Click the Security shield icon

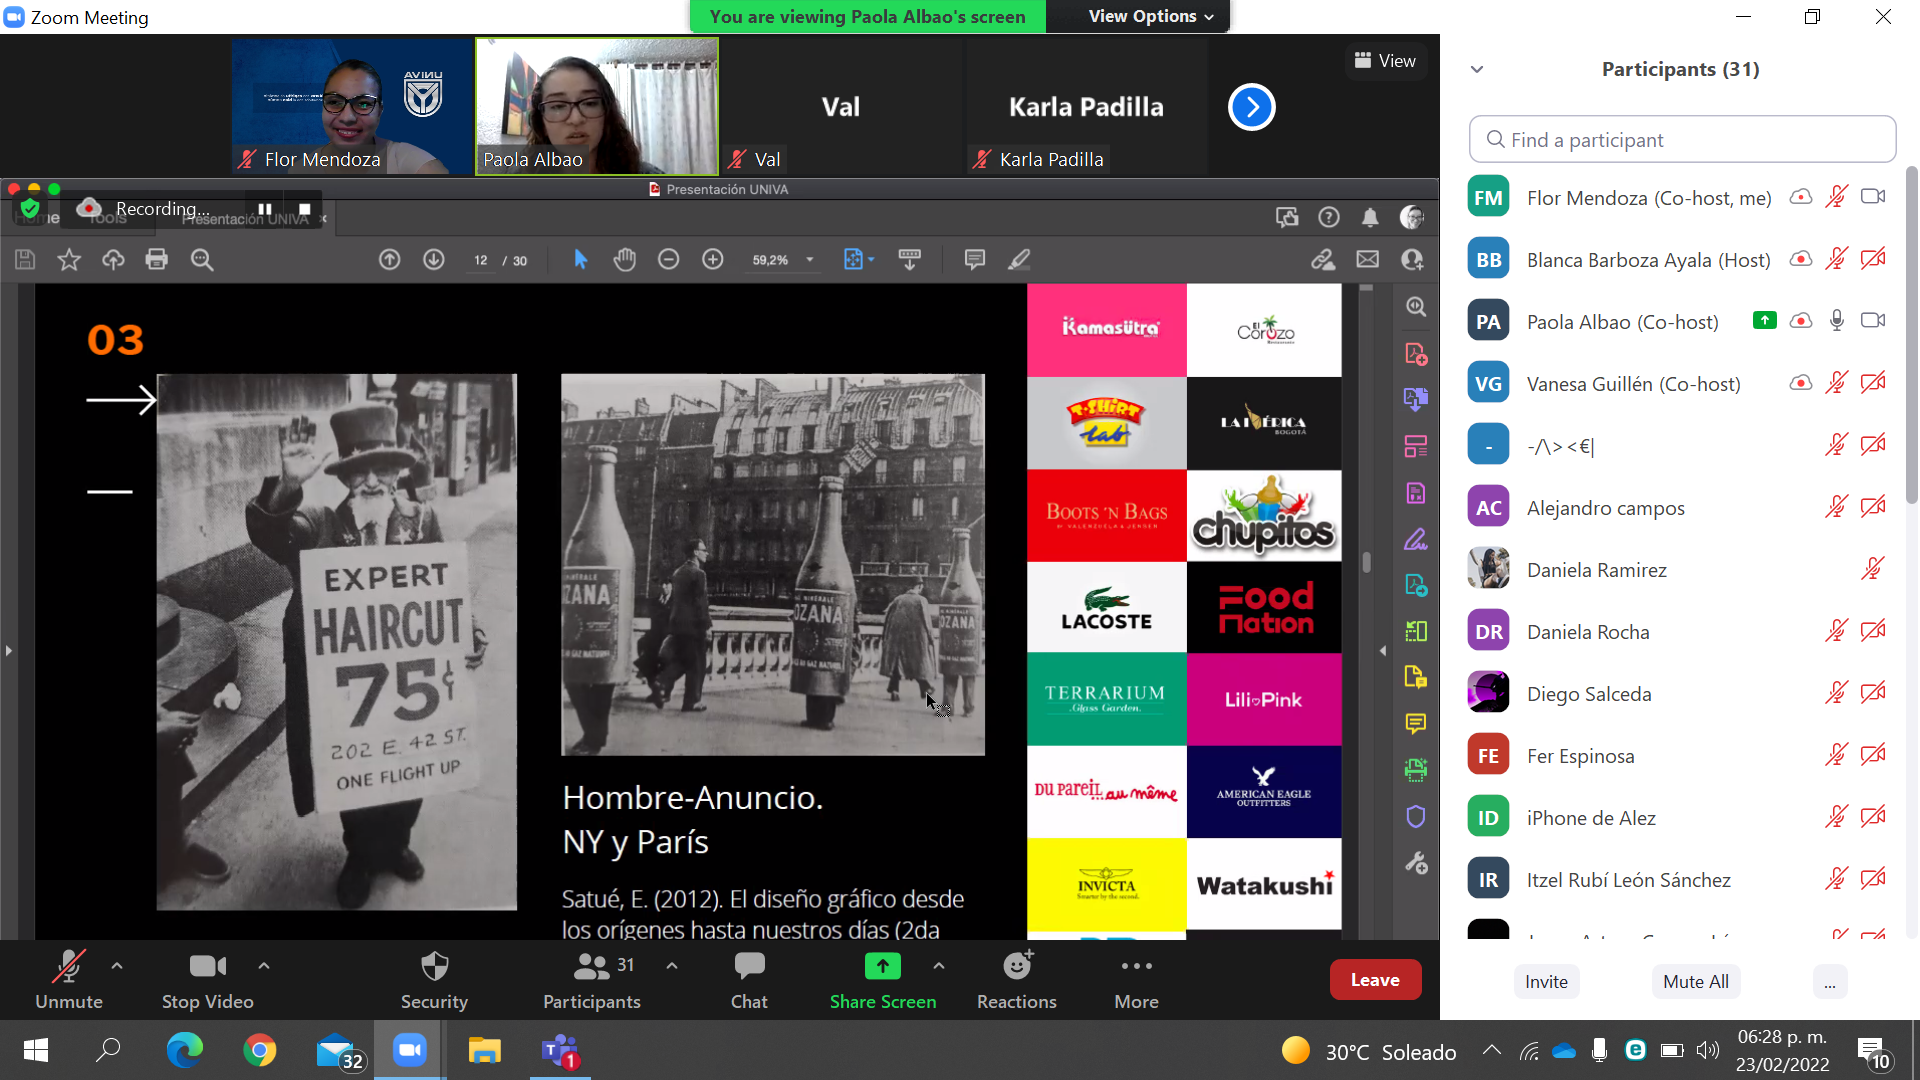434,966
